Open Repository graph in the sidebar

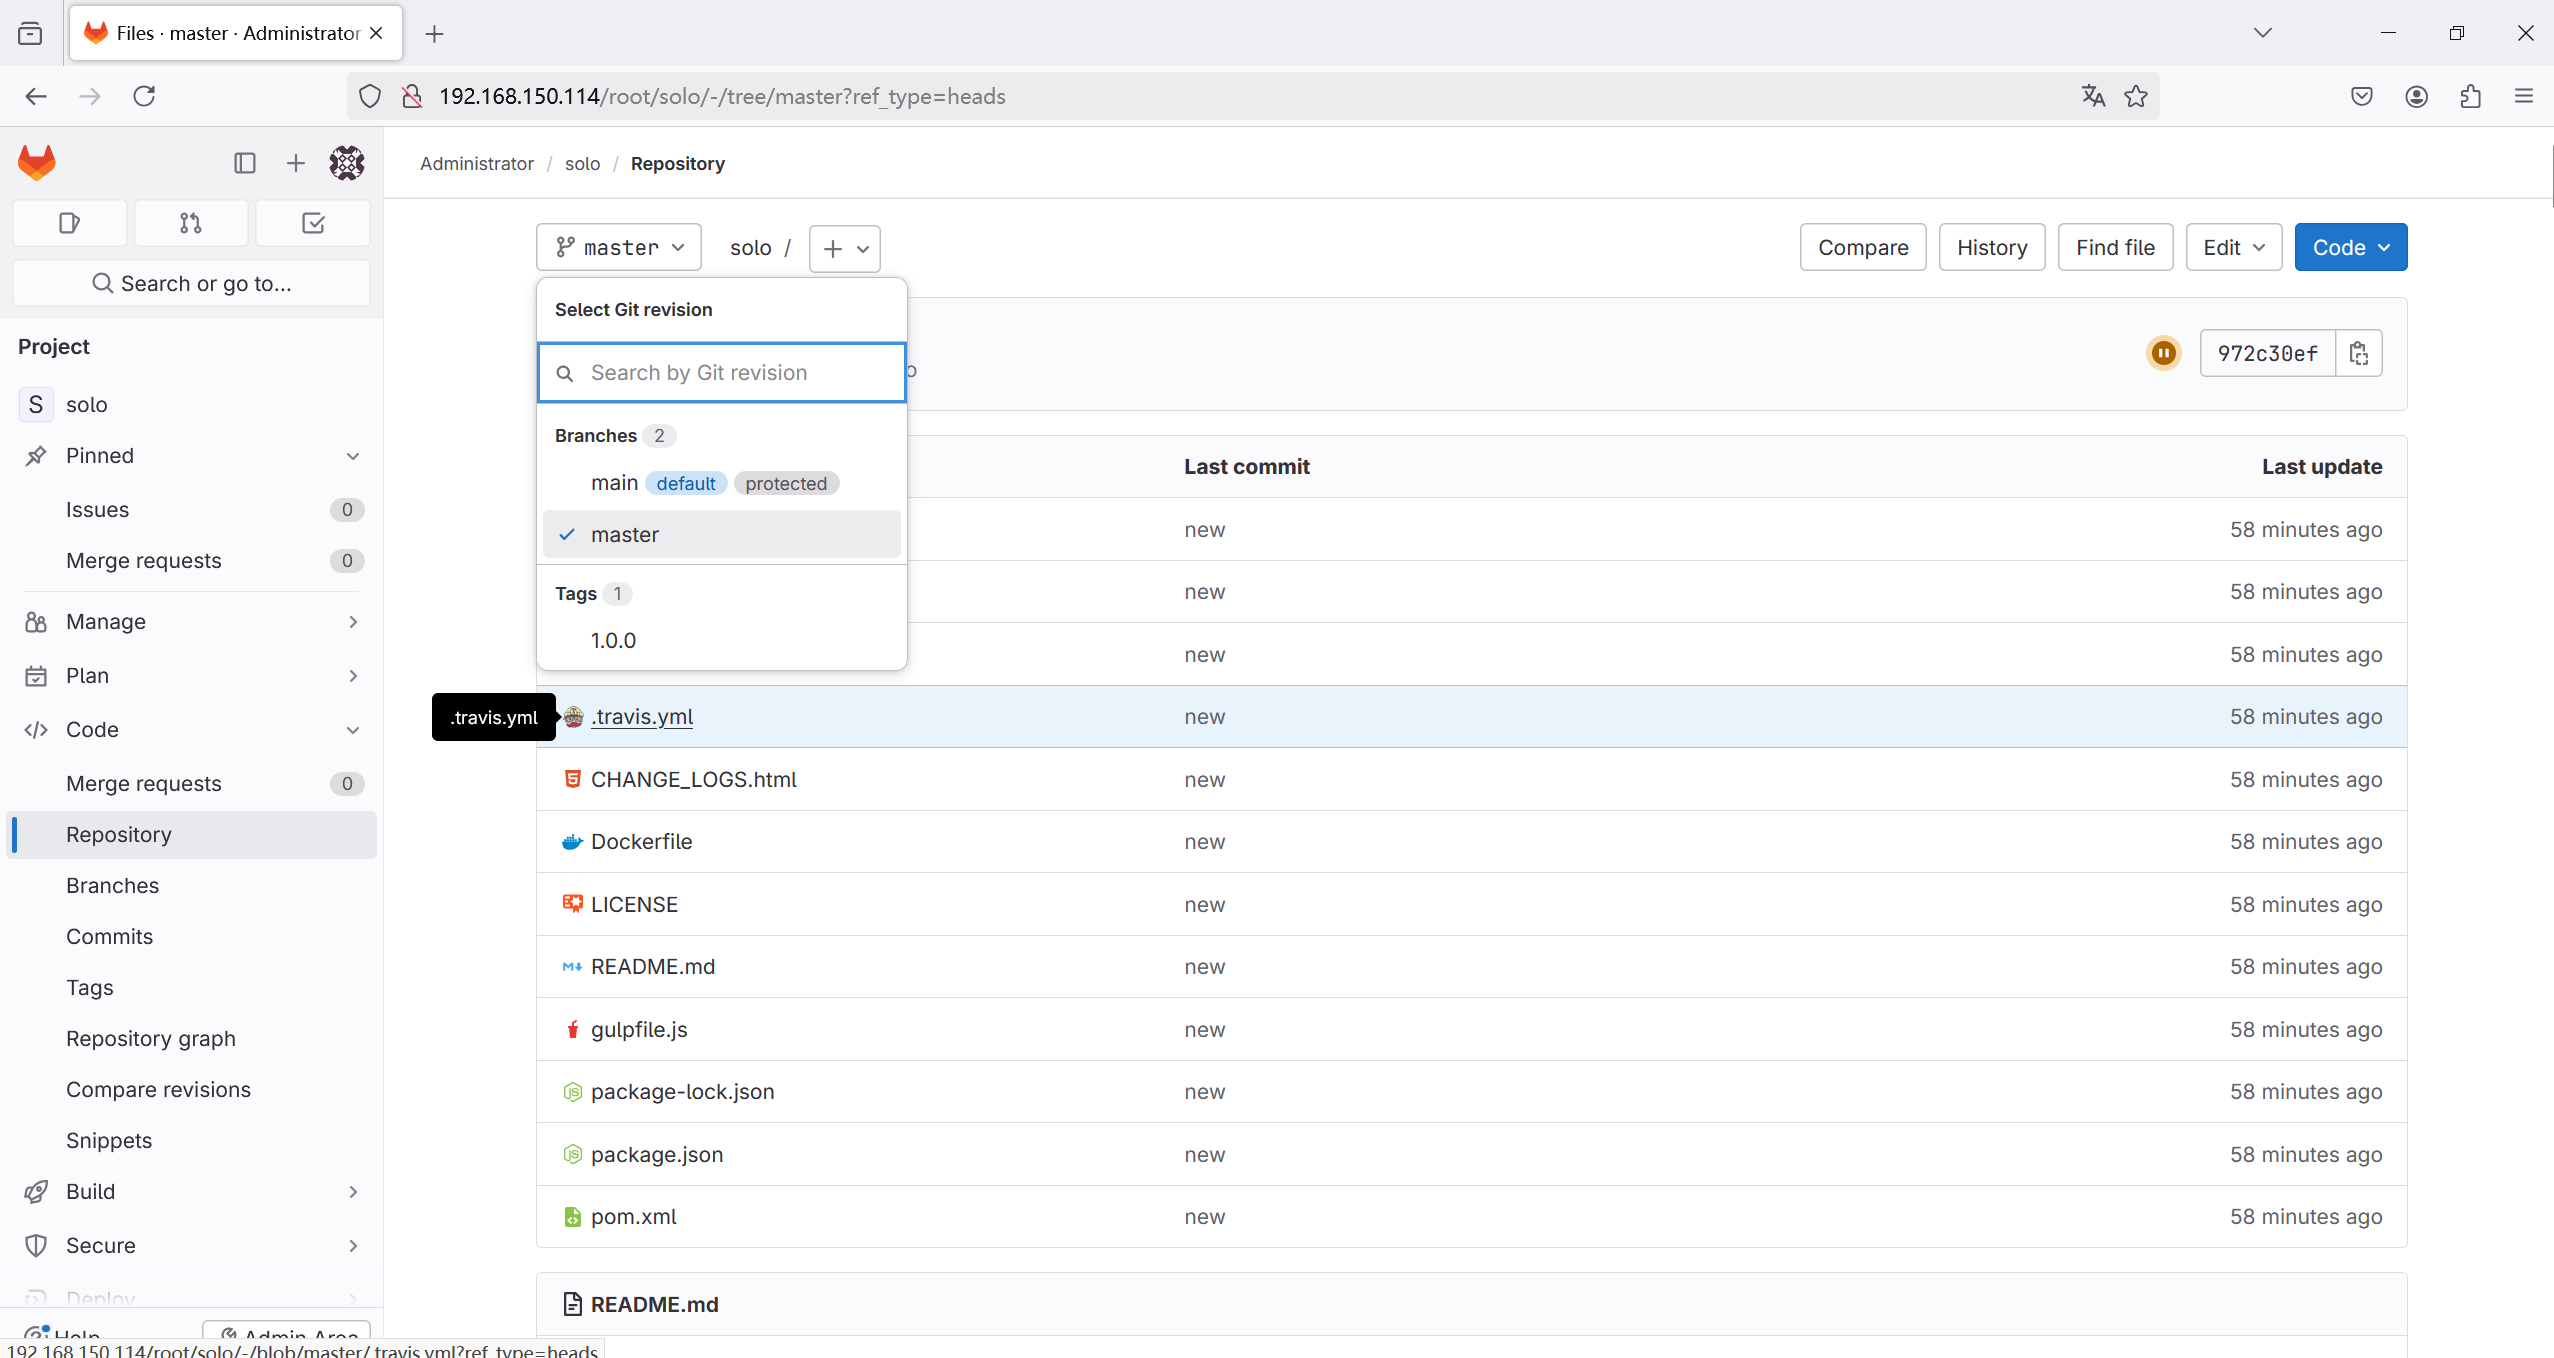point(192,1039)
